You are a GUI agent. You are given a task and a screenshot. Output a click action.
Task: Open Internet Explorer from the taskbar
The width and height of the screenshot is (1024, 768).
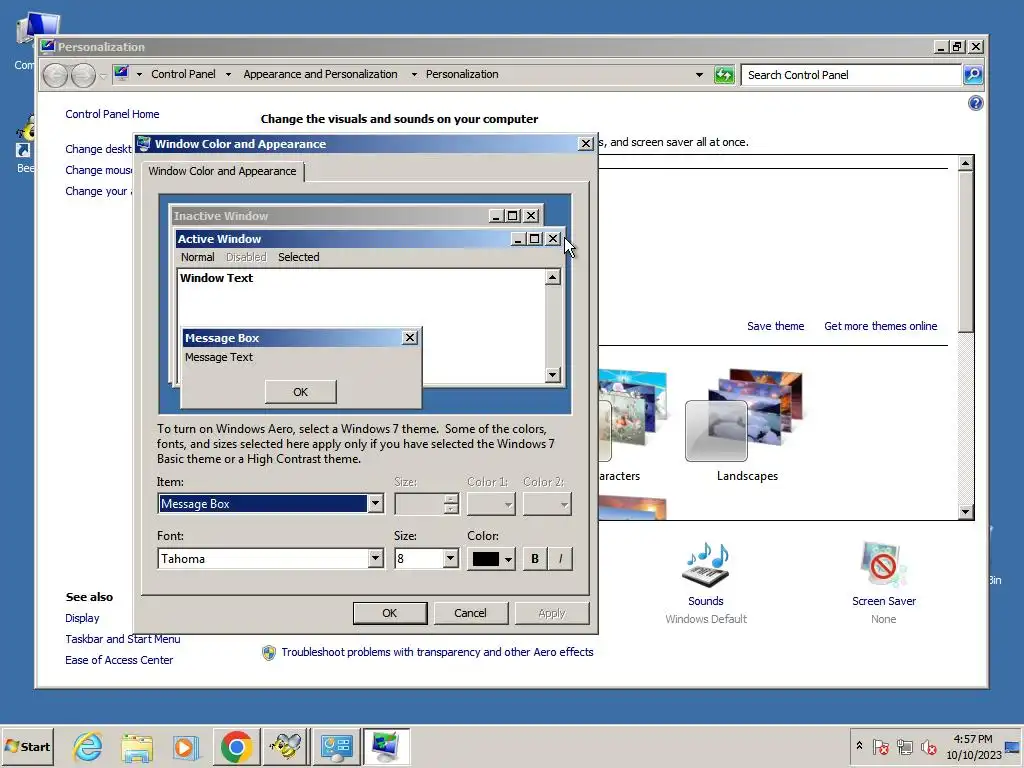click(x=88, y=746)
